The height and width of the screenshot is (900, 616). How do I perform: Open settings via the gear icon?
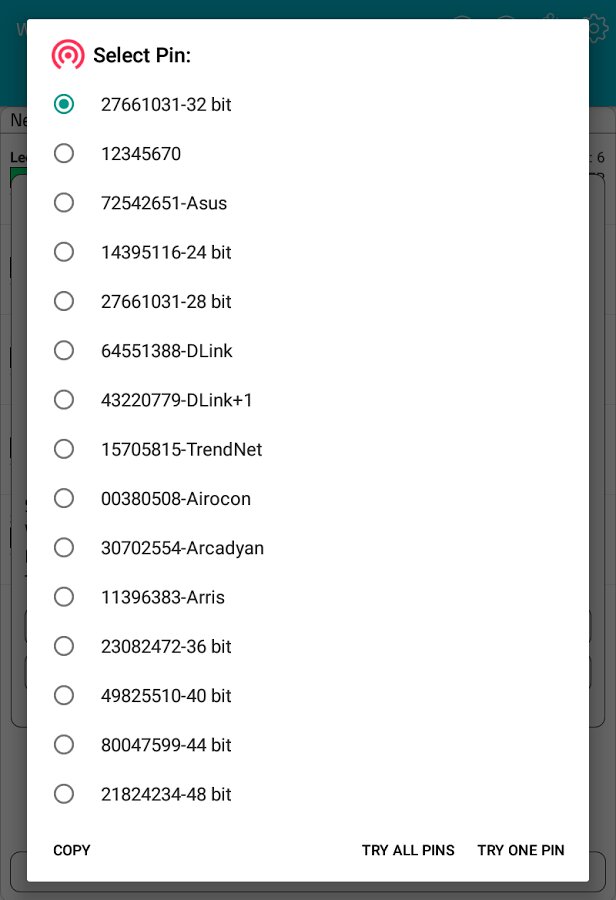598,28
